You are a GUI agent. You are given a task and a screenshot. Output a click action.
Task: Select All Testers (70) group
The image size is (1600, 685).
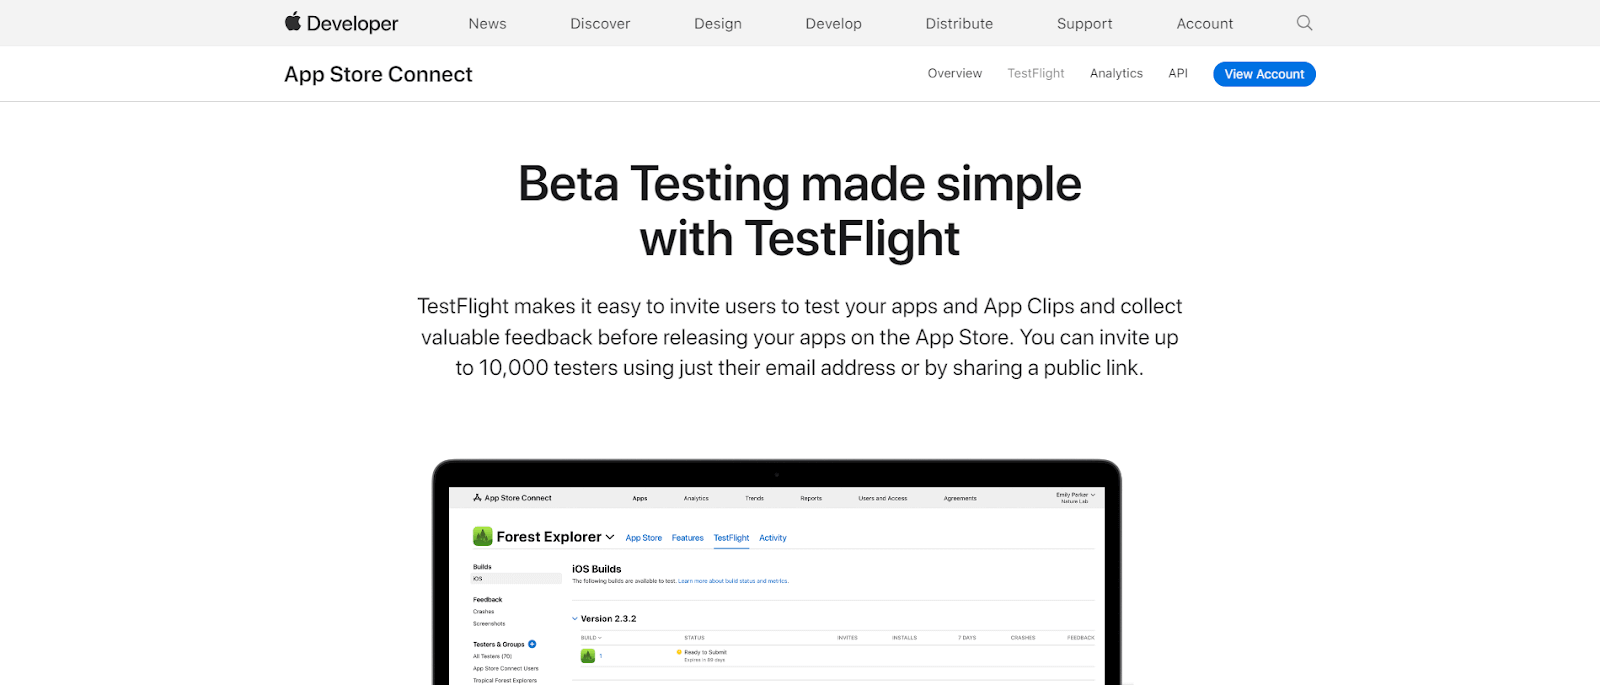click(x=493, y=657)
